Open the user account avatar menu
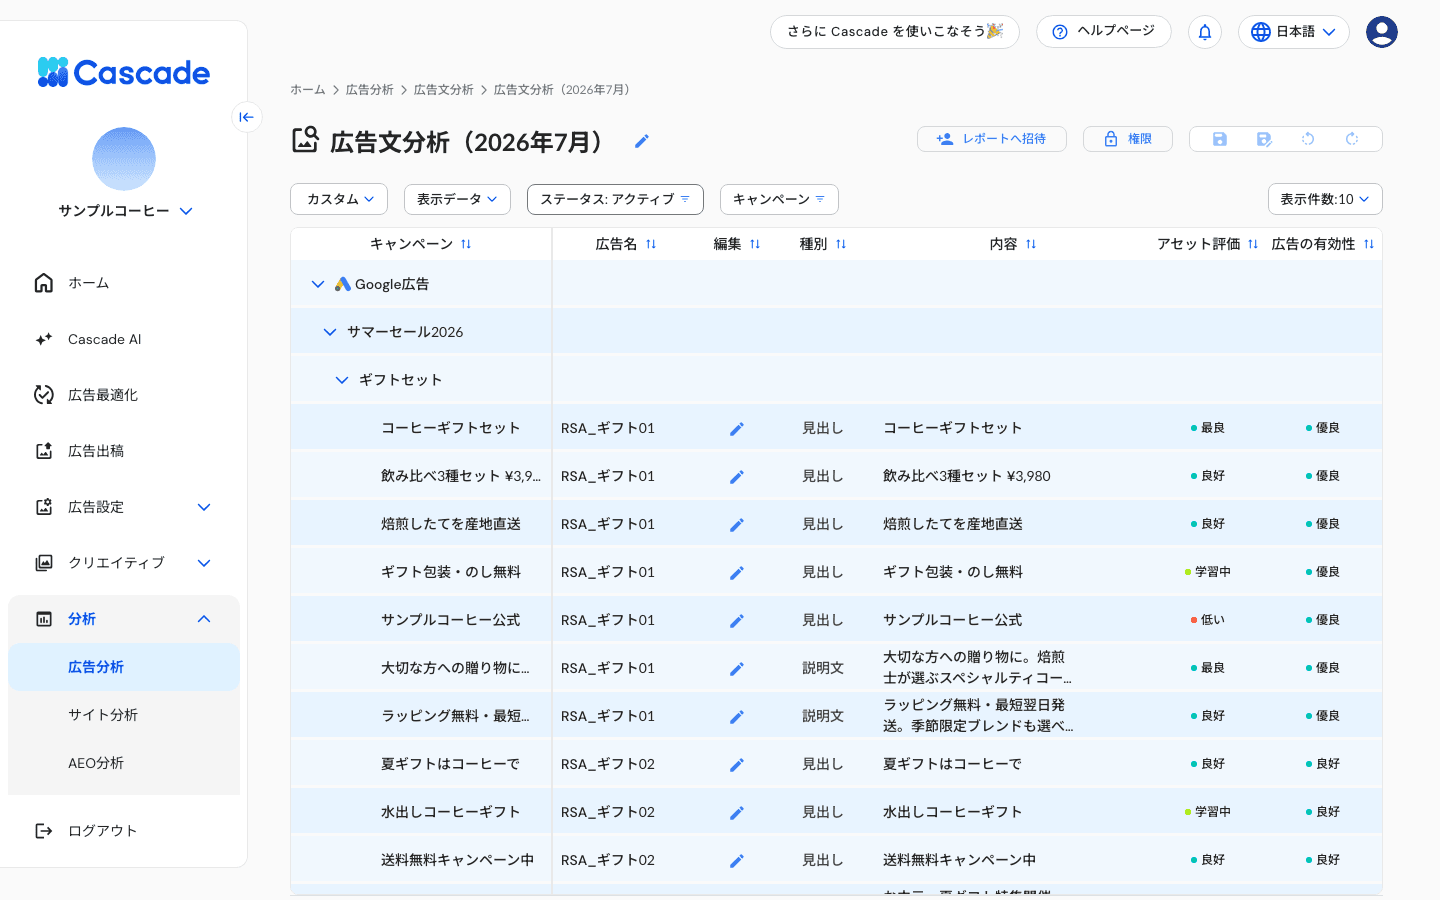This screenshot has height=900, width=1440. [1382, 32]
